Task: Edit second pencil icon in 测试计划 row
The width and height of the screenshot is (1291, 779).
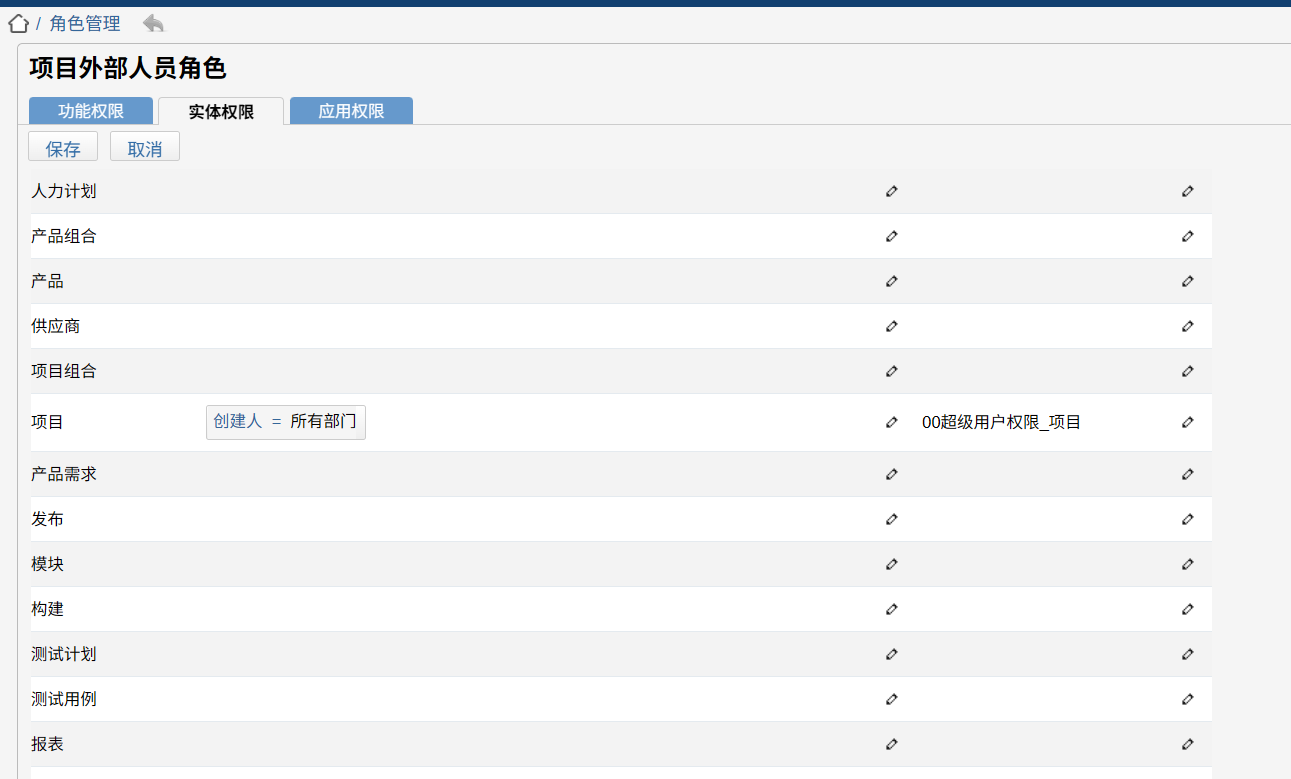Action: tap(1188, 655)
